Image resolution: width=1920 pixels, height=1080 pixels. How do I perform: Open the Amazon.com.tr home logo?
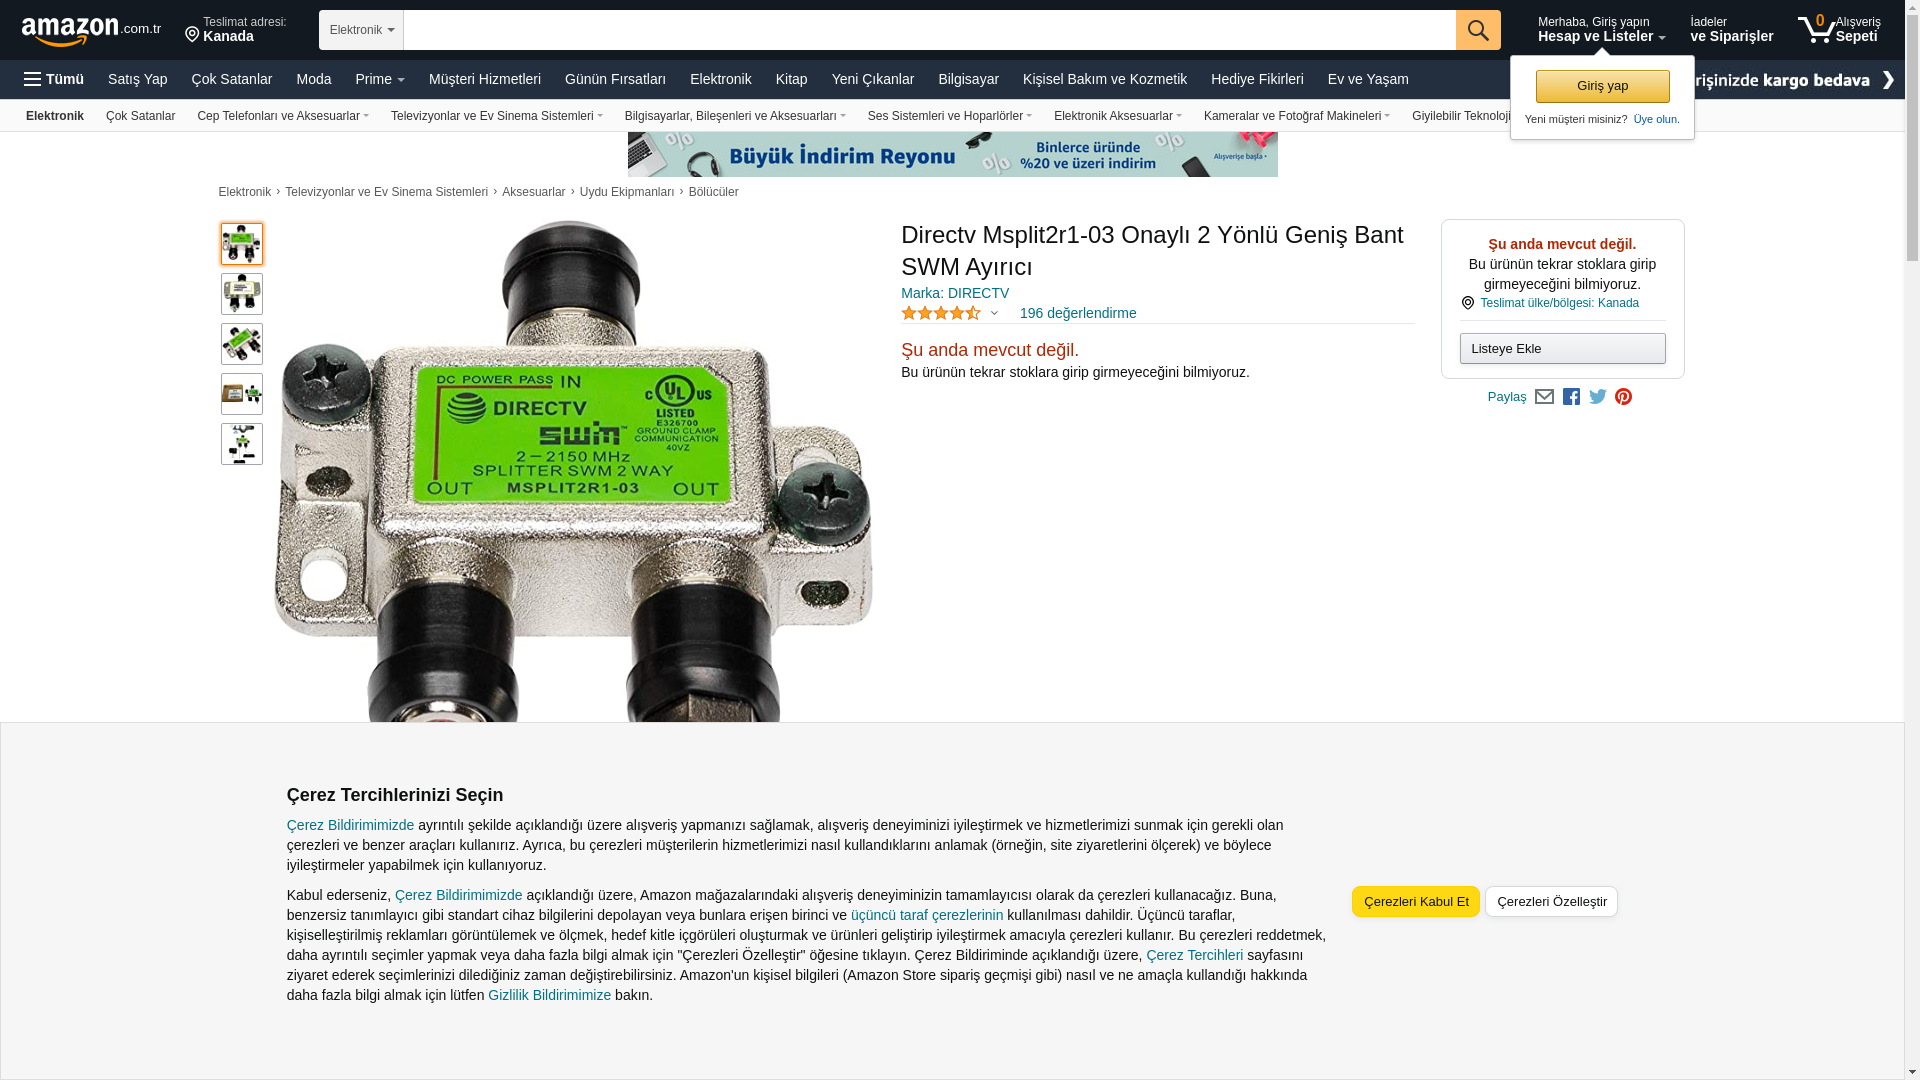(91, 31)
